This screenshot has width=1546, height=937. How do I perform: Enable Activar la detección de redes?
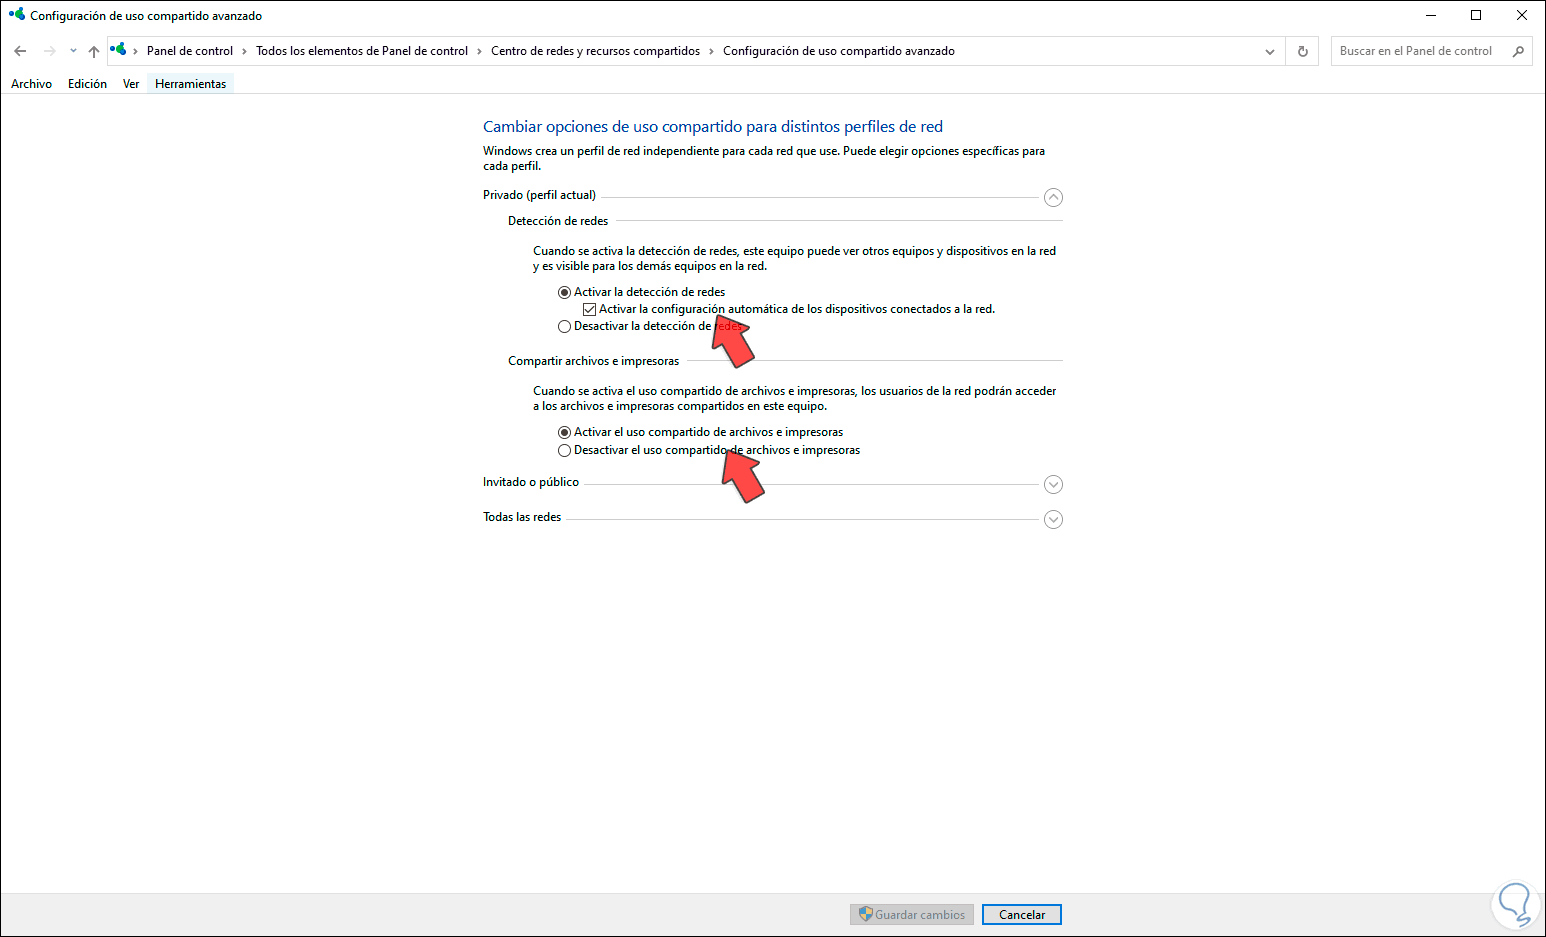coord(565,291)
